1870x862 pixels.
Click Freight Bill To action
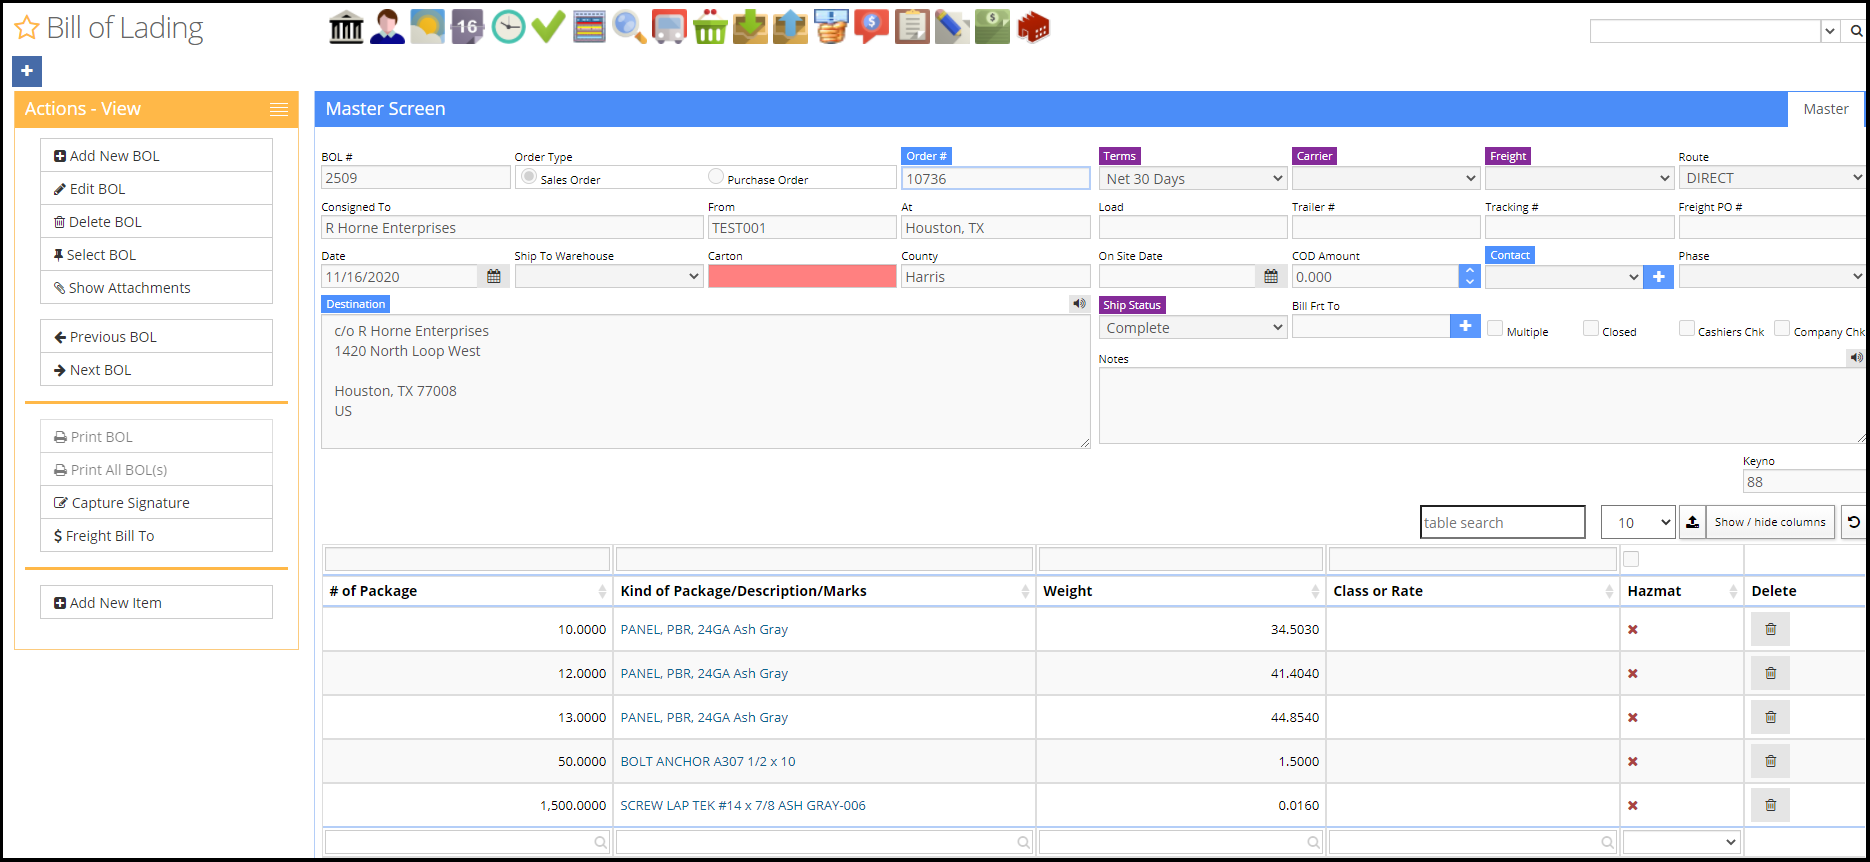[x=156, y=536]
